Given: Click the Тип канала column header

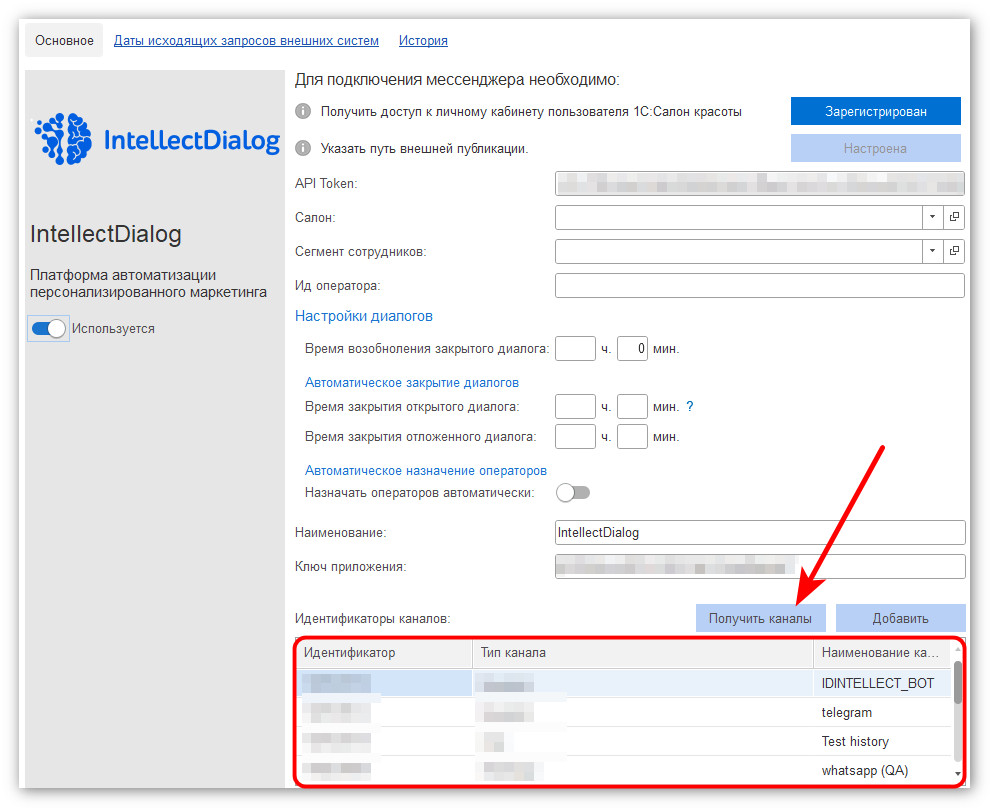Looking at the screenshot, I should tap(643, 653).
